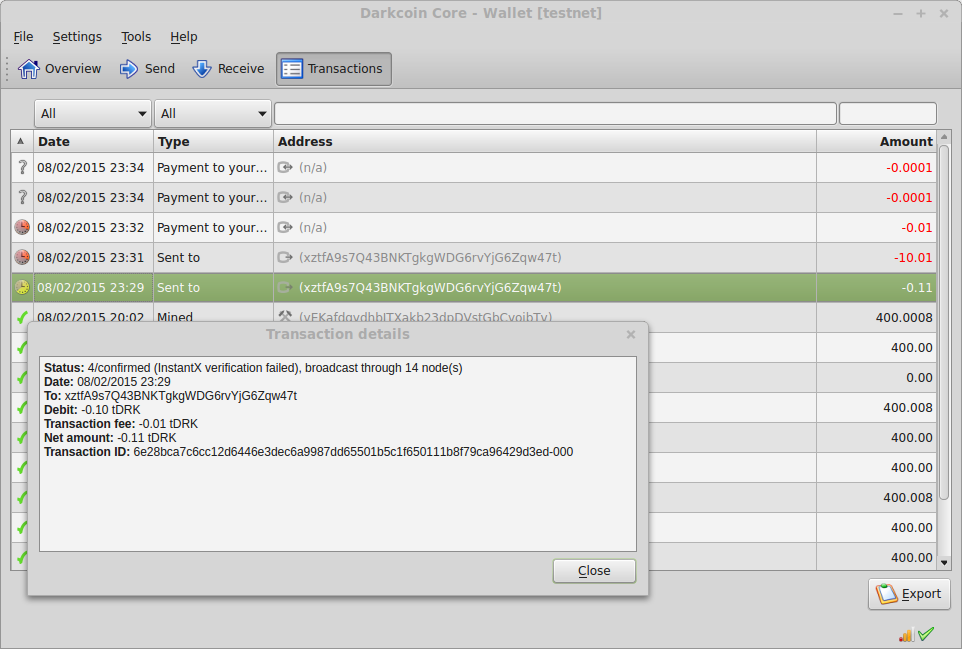962x649 pixels.
Task: Click the filter field above the Amount column
Action: [x=888, y=113]
